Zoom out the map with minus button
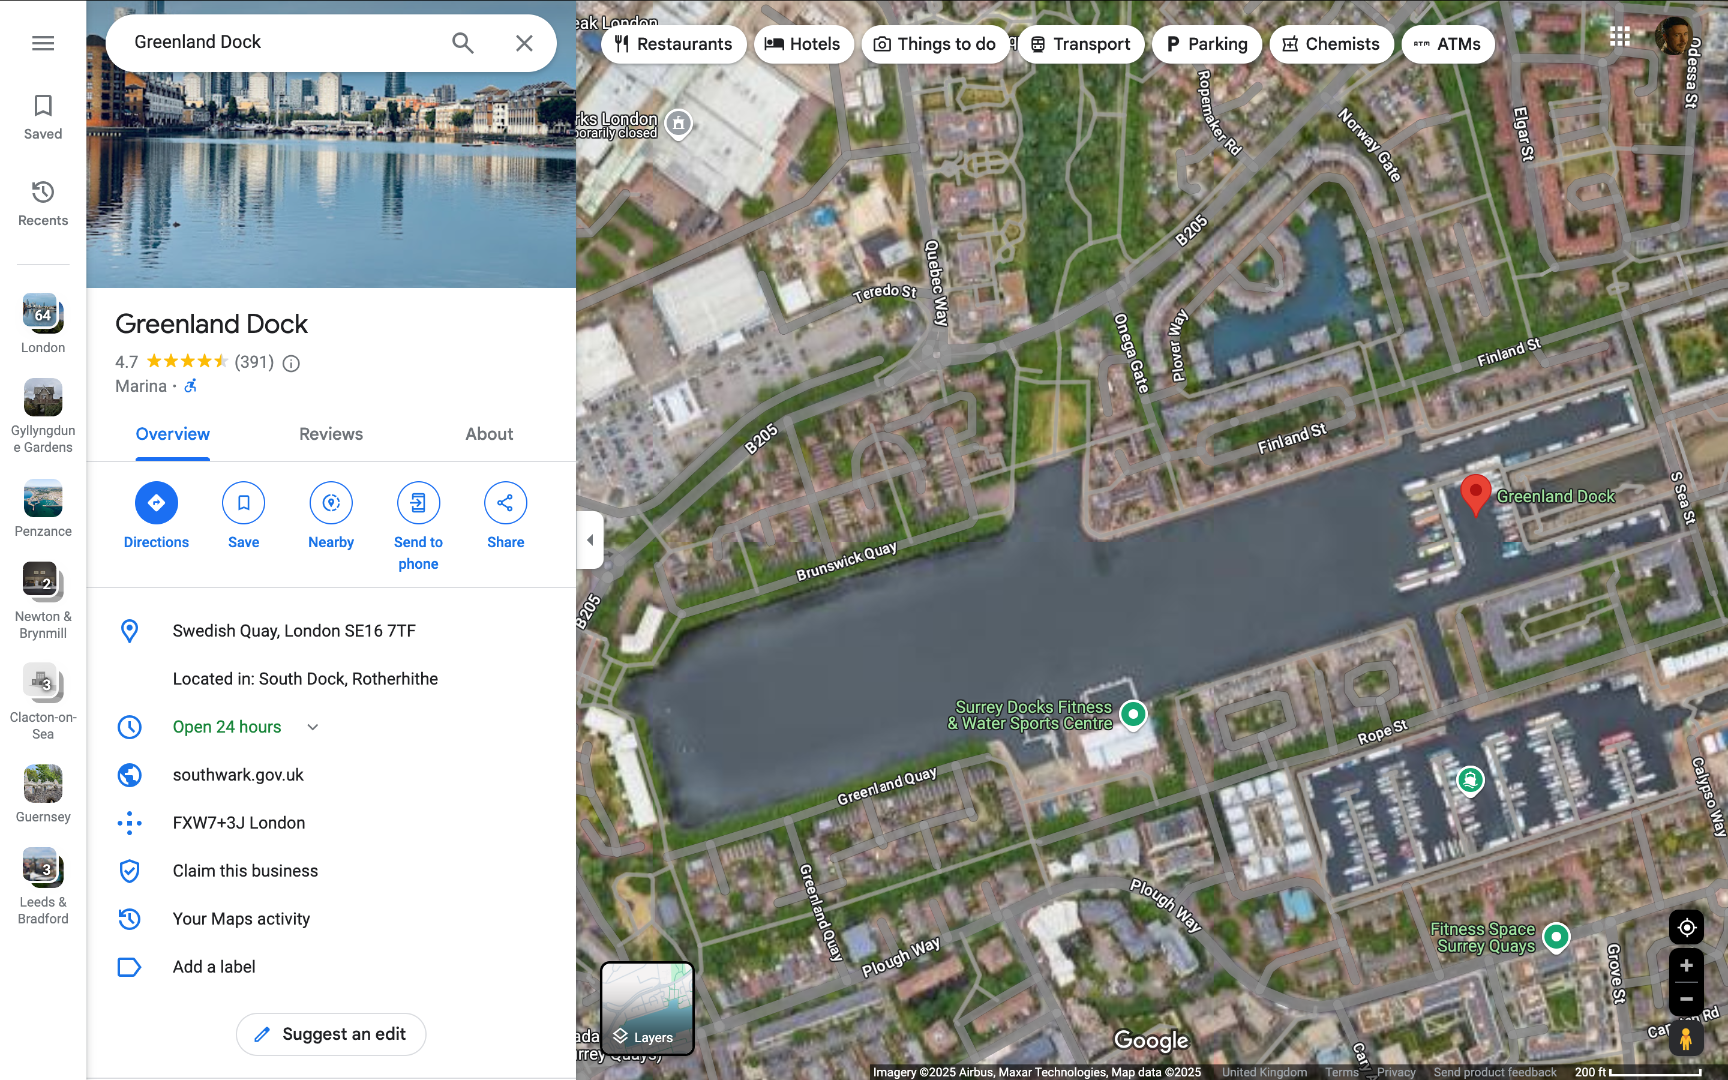1728x1080 pixels. pos(1686,999)
